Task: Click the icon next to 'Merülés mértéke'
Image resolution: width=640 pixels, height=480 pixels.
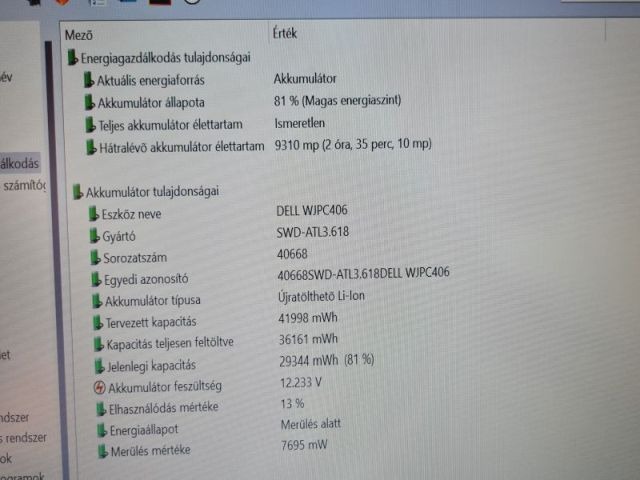Action: click(103, 451)
